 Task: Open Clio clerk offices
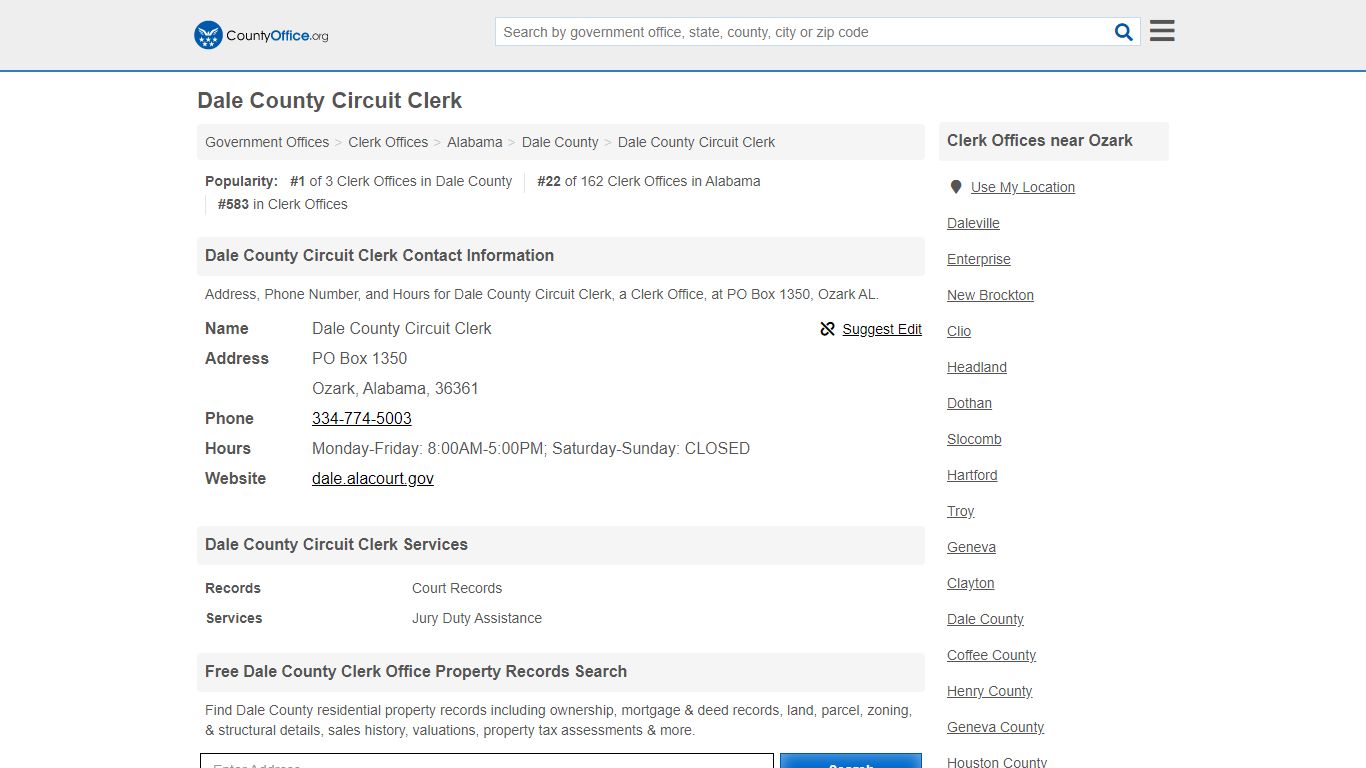[x=959, y=331]
